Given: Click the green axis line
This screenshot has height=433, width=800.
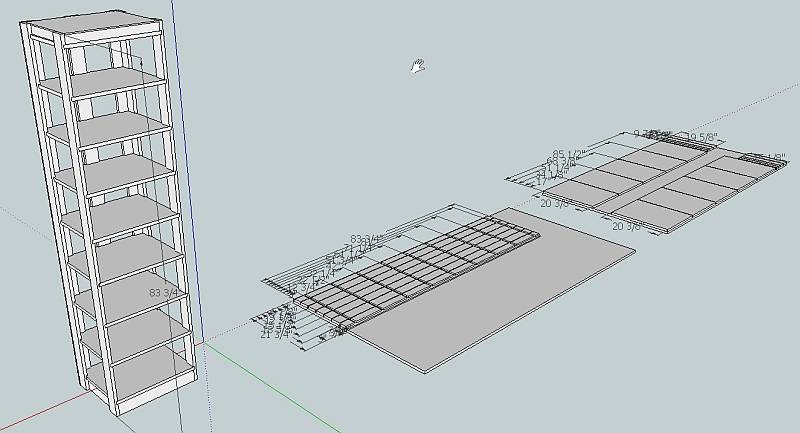Looking at the screenshot, I should (270, 387).
